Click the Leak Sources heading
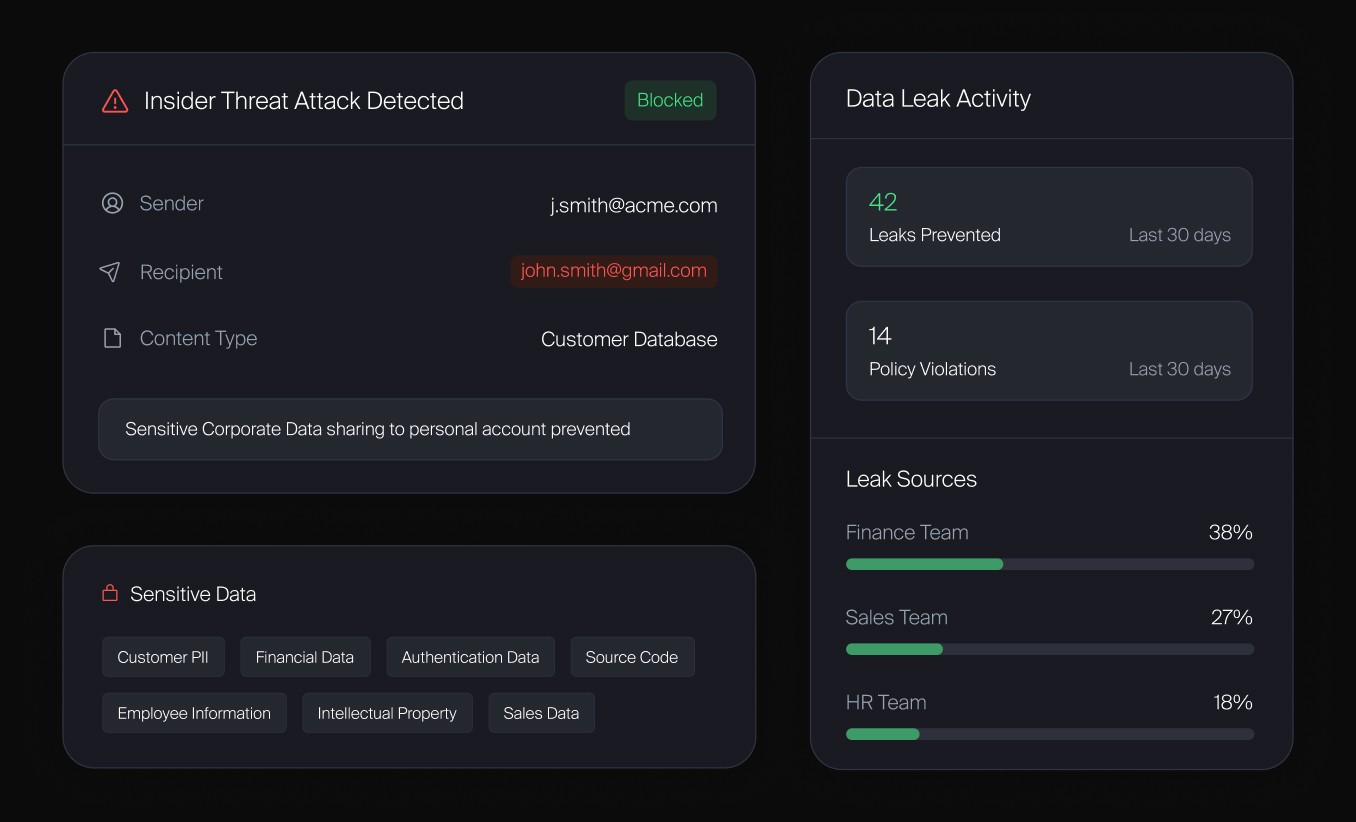Screen dimensions: 1356x822 911,479
